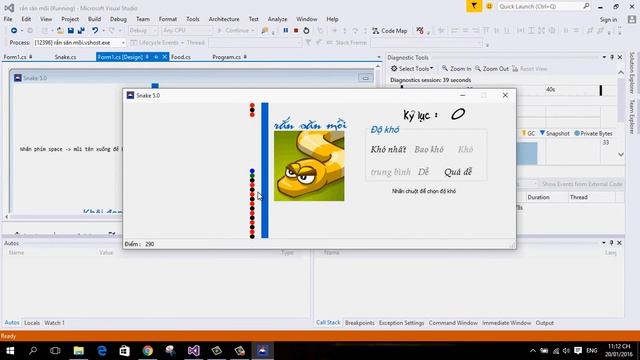Select difficulty Khó nhất in Snake game
The height and width of the screenshot is (360, 640).
(388, 149)
